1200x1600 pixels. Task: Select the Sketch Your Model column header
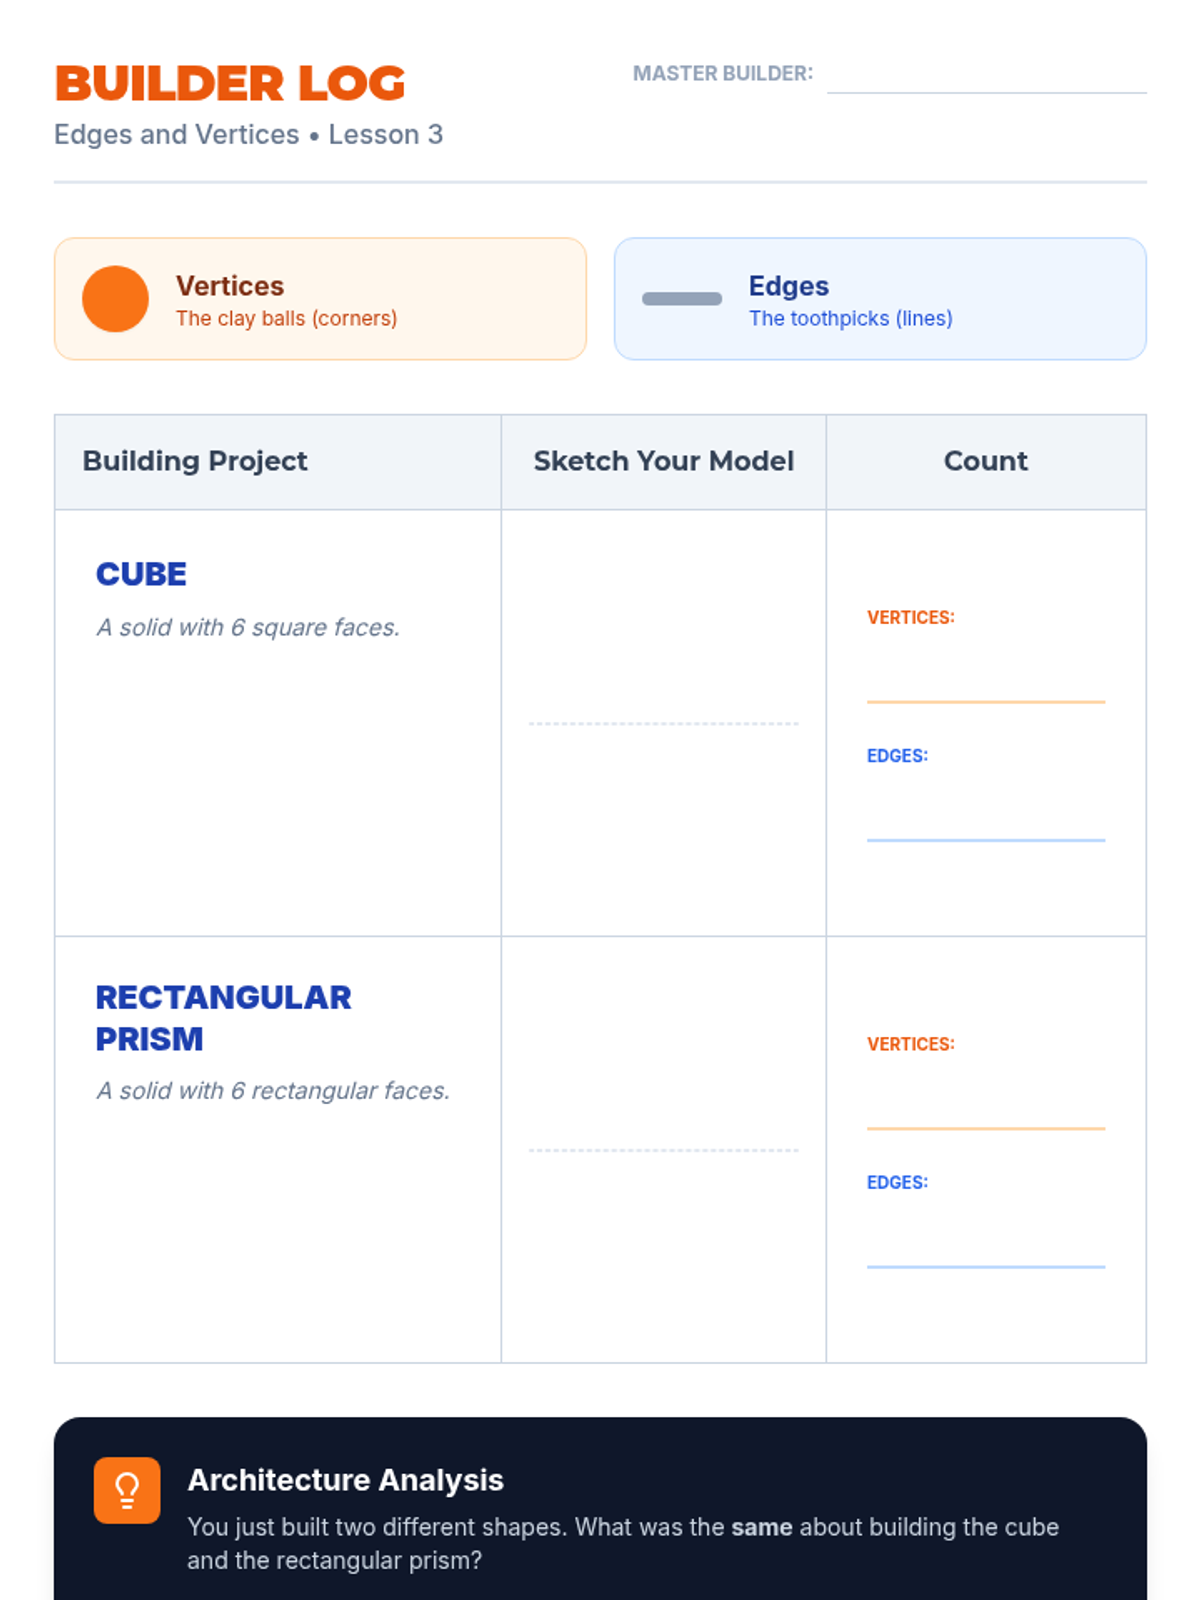pyautogui.click(x=663, y=461)
